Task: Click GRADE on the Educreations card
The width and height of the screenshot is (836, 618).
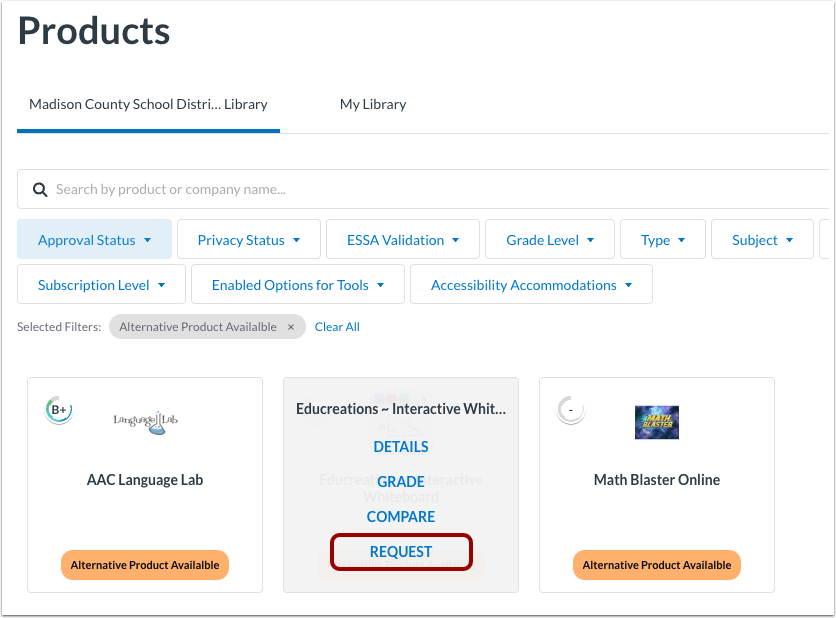Action: click(401, 481)
